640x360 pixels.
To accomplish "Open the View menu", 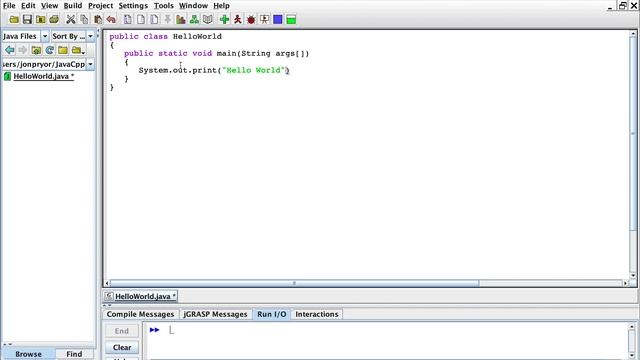I will 49,6.
